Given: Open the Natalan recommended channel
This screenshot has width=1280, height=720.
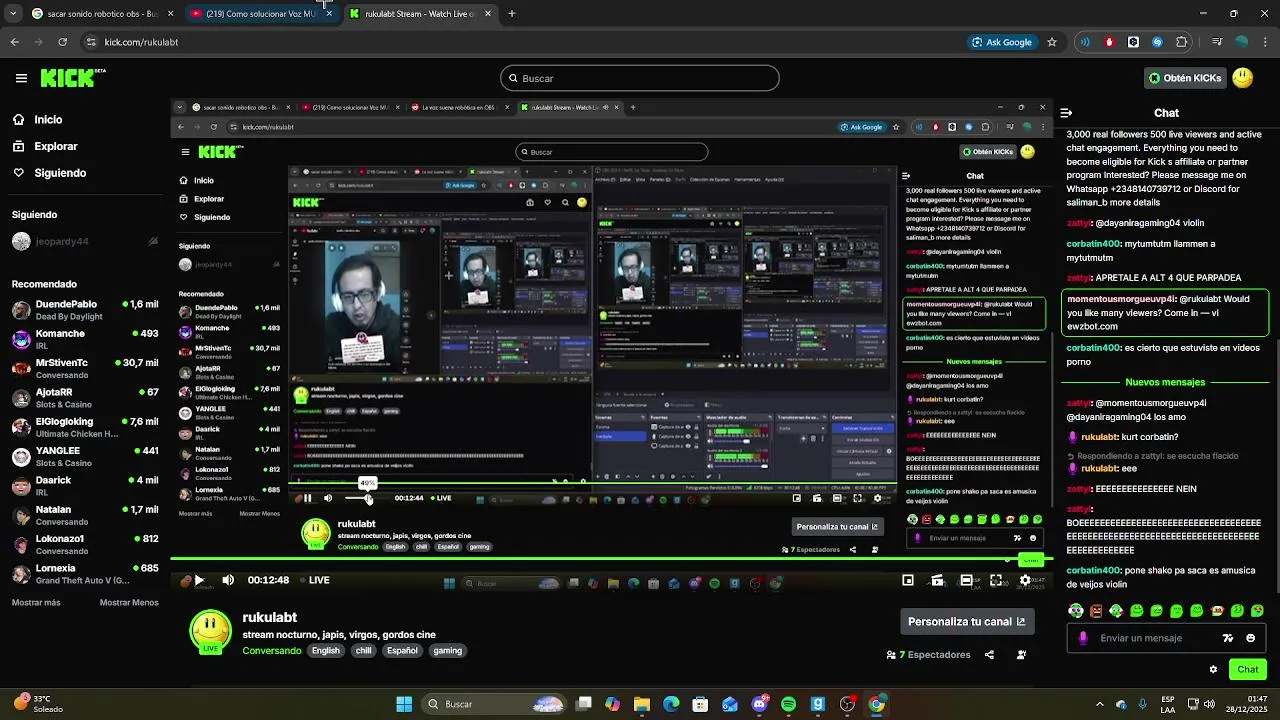Looking at the screenshot, I should [x=84, y=515].
